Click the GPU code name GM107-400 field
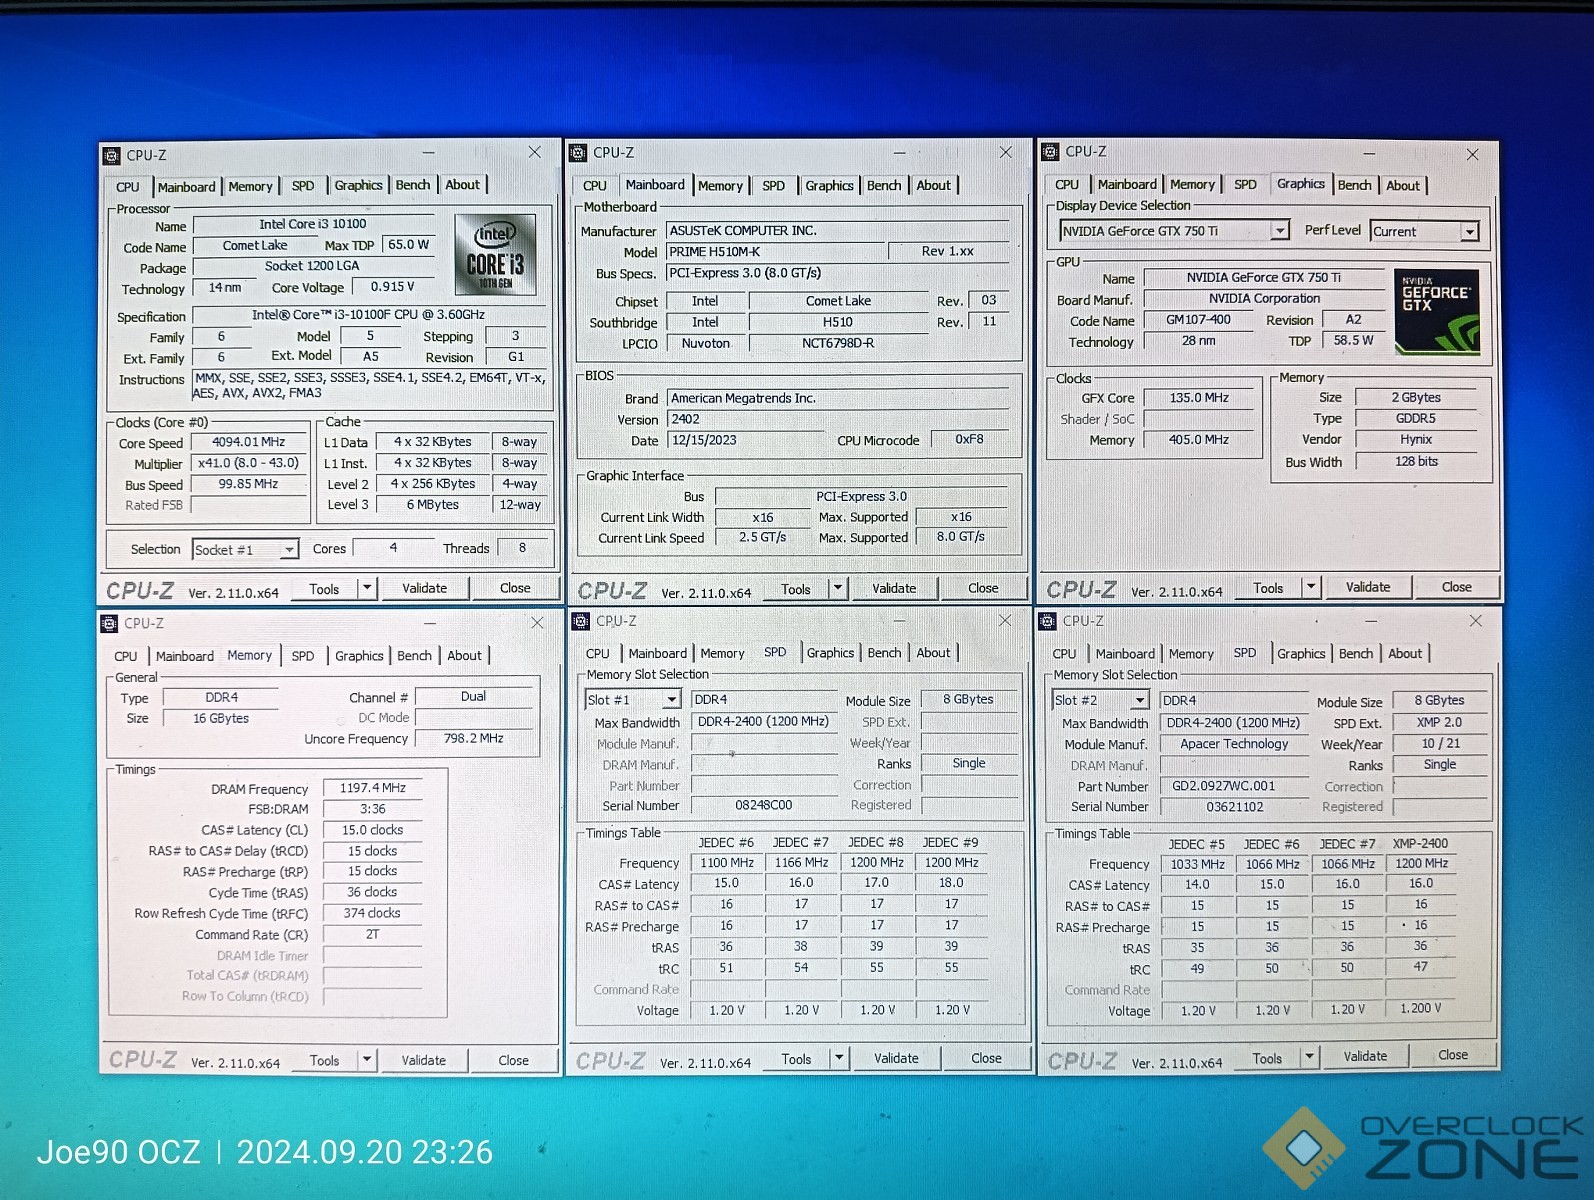The height and width of the screenshot is (1200, 1594). [1199, 320]
